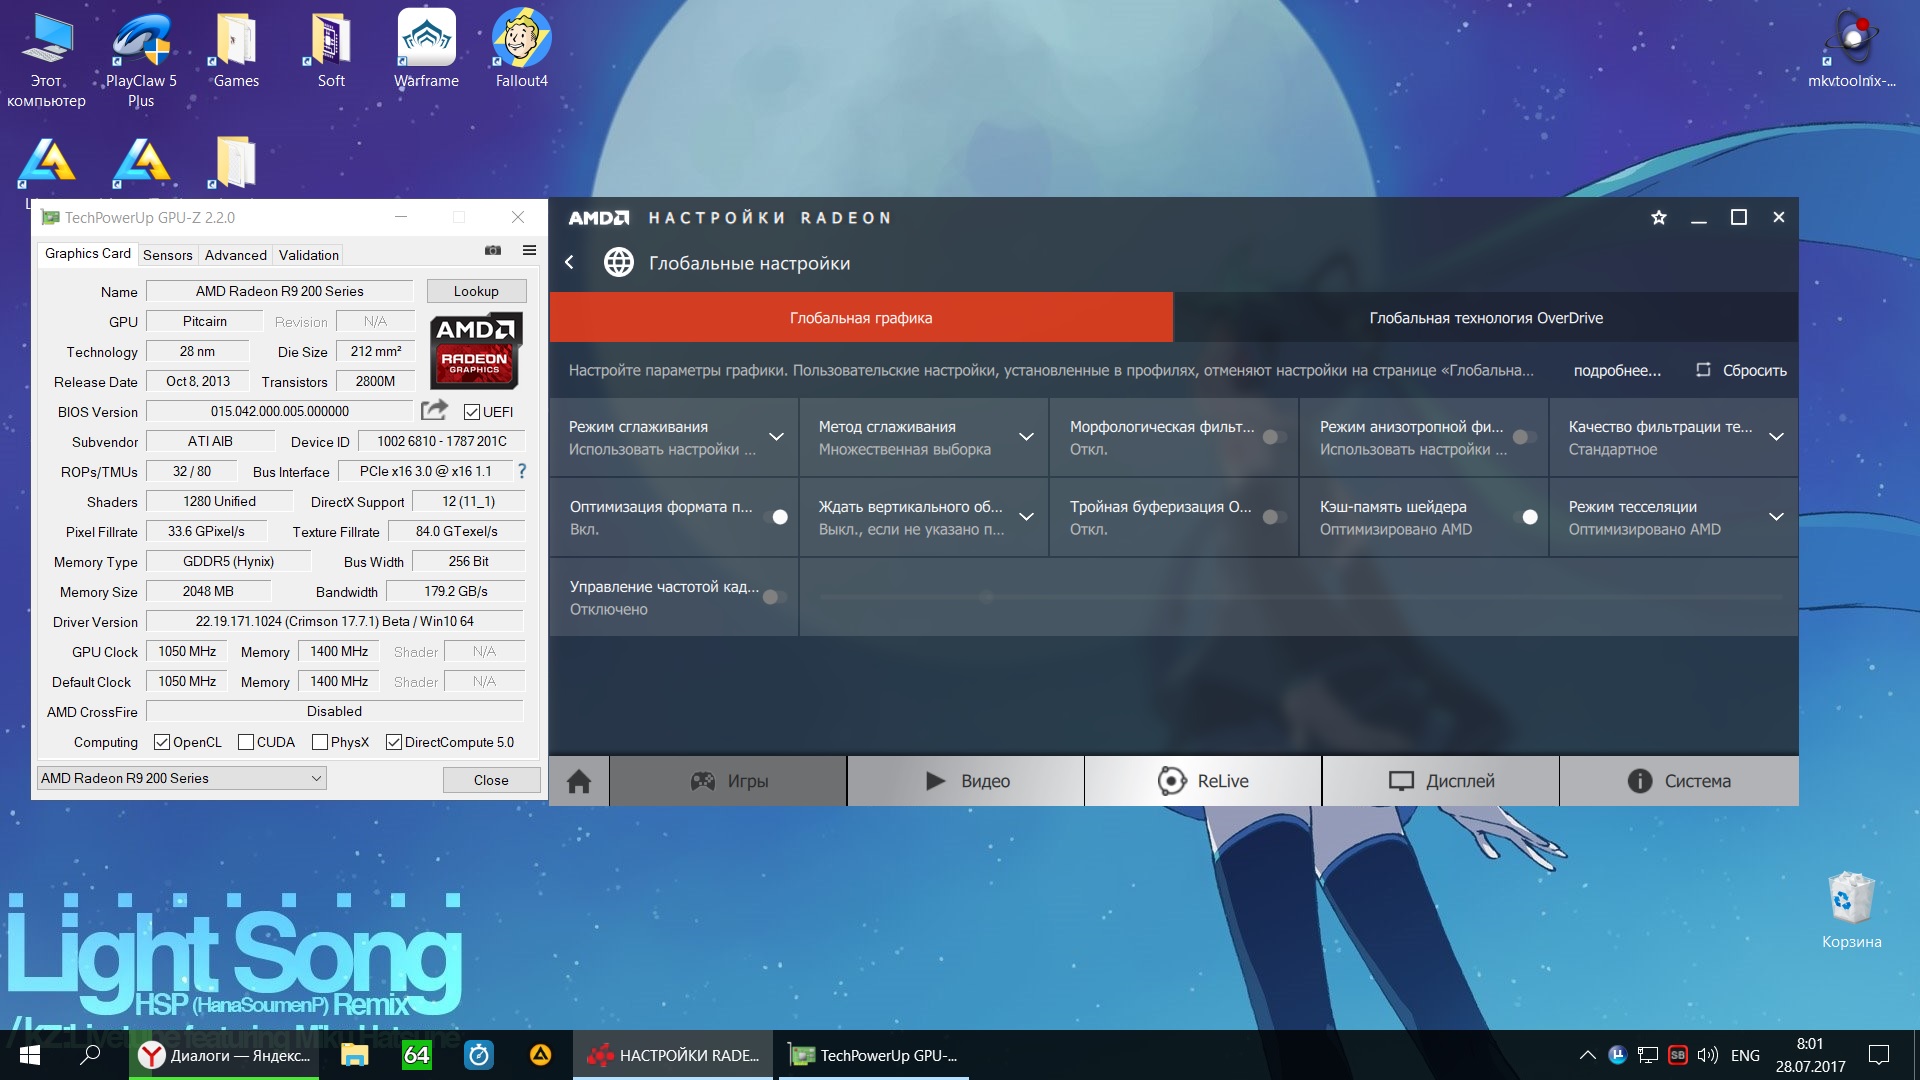Click подробнее... link
The image size is (1920, 1080).
(x=1617, y=370)
